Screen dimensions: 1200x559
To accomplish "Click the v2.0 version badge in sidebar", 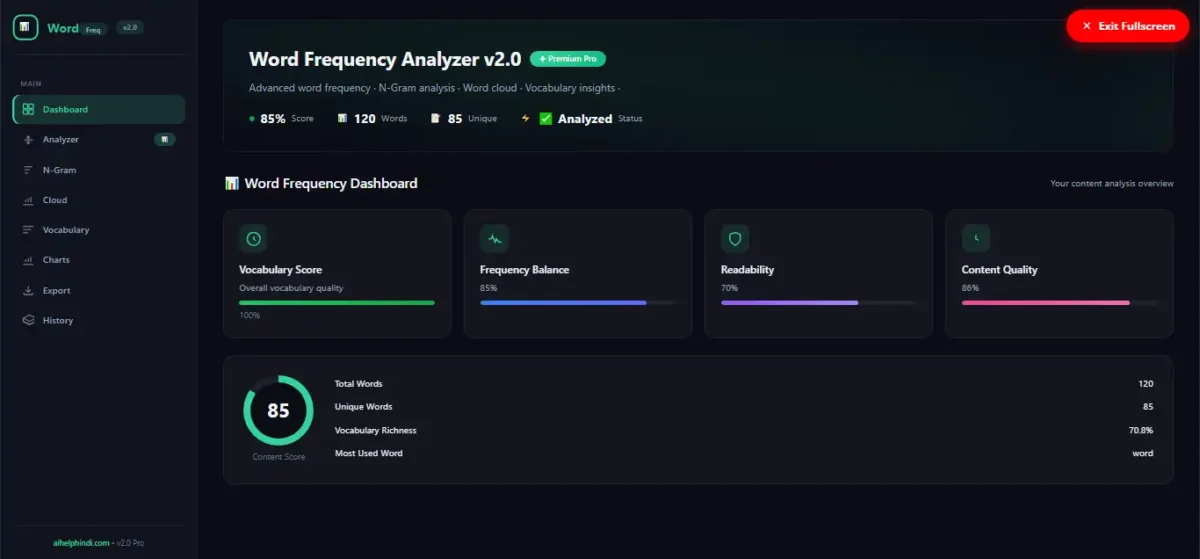I will tap(130, 28).
